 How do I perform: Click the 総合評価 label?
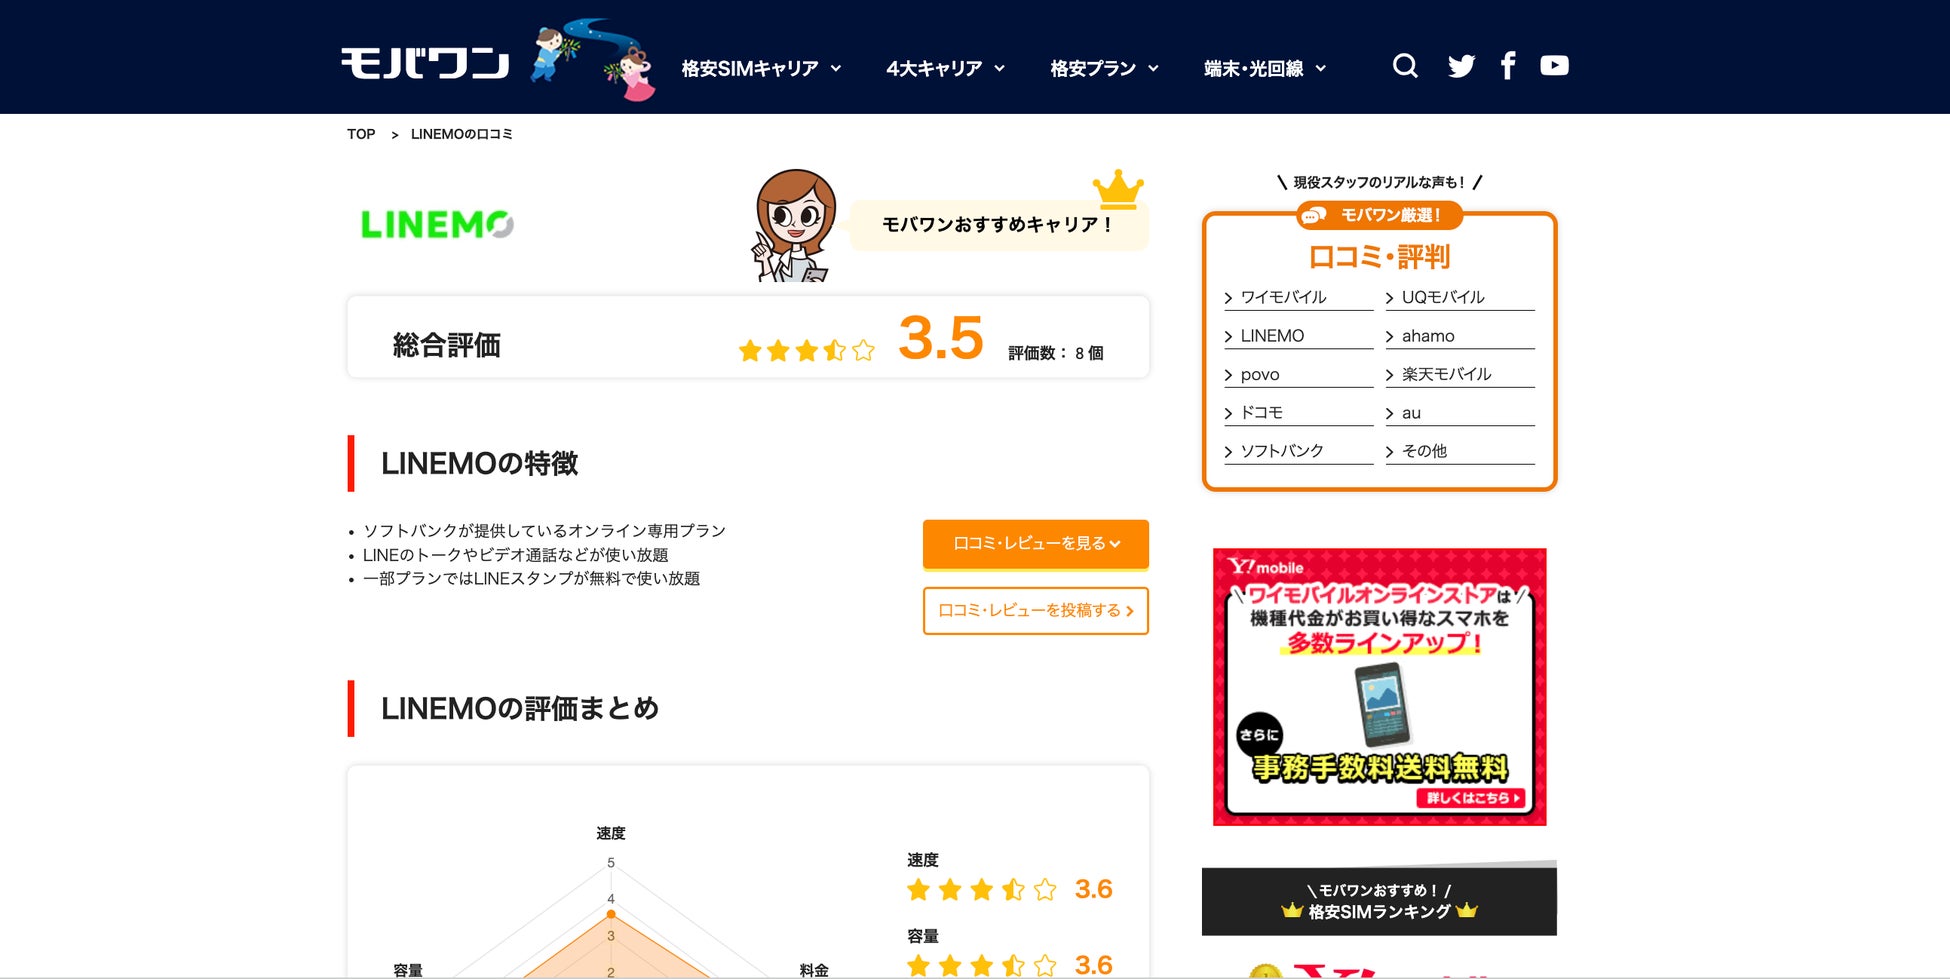(447, 345)
